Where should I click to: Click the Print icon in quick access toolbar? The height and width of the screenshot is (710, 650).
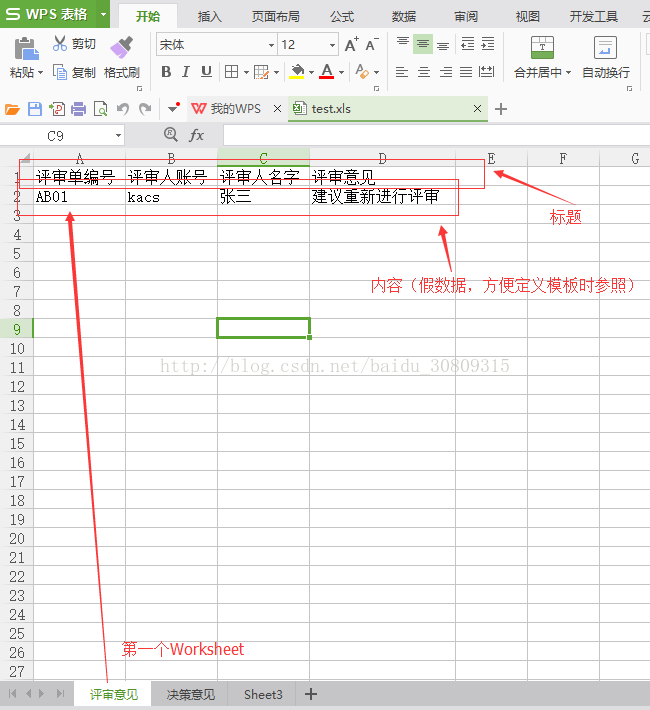tap(78, 109)
